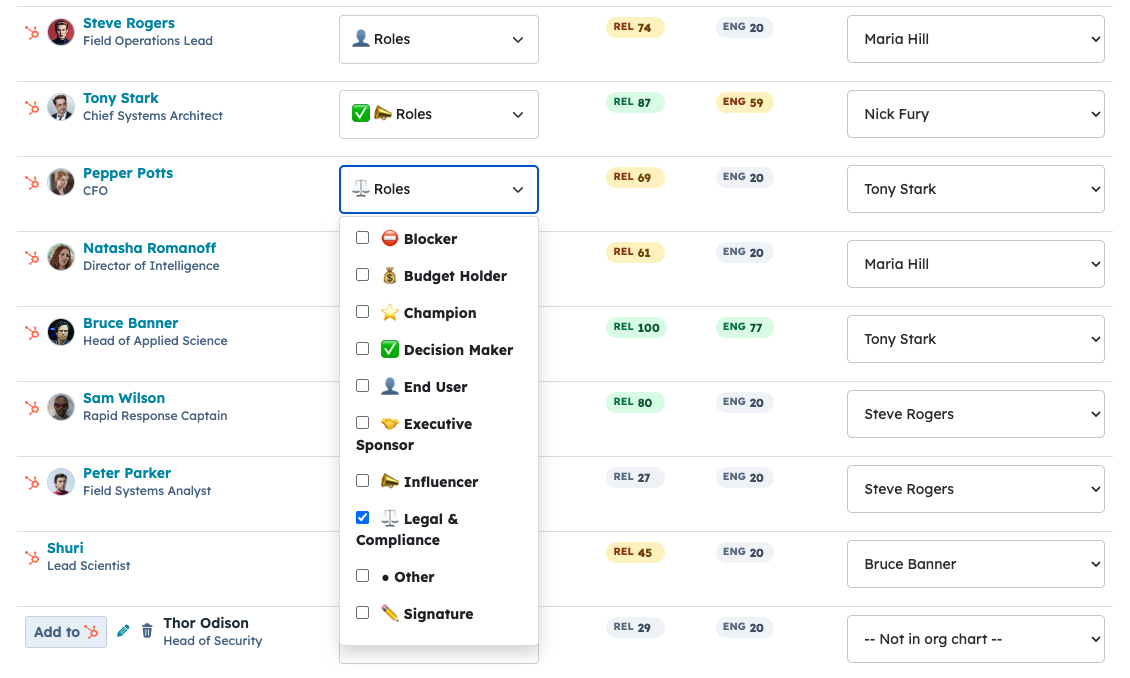Open Bruce Banner's contact link
This screenshot has width=1130, height=678.
130,323
